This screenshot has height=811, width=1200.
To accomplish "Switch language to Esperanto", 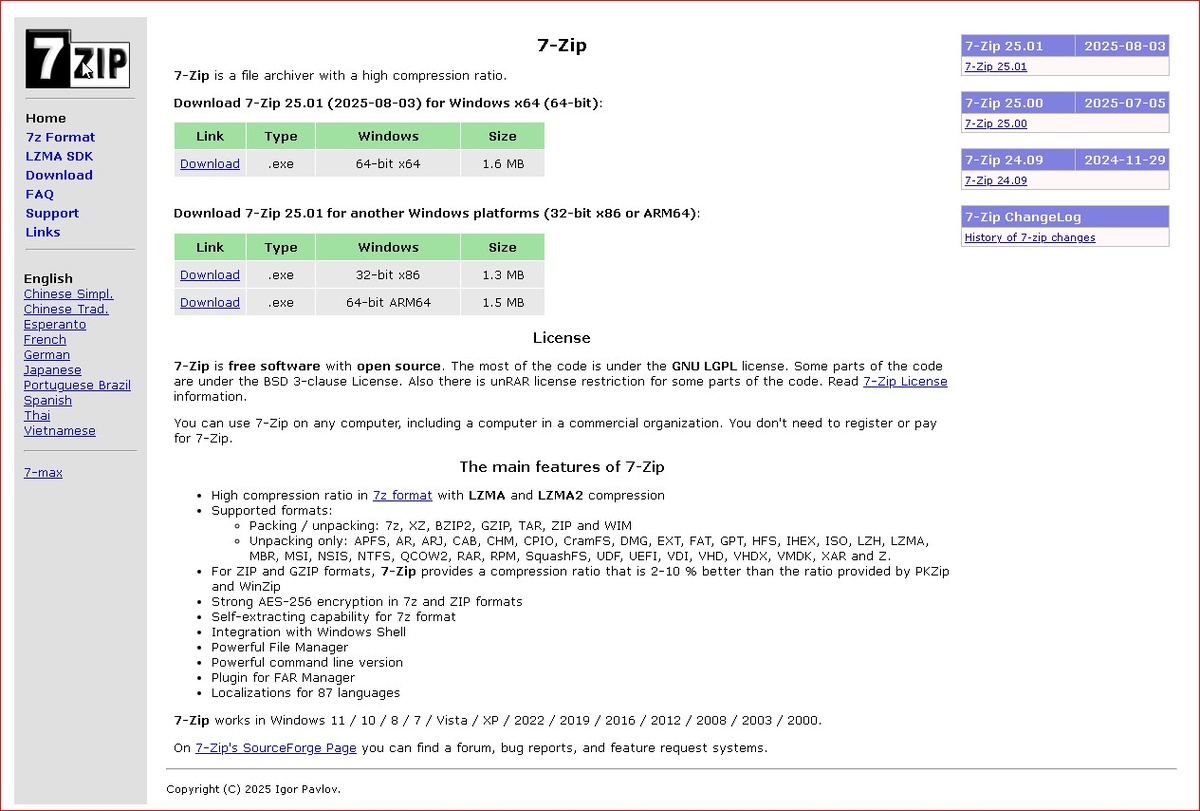I will point(55,324).
